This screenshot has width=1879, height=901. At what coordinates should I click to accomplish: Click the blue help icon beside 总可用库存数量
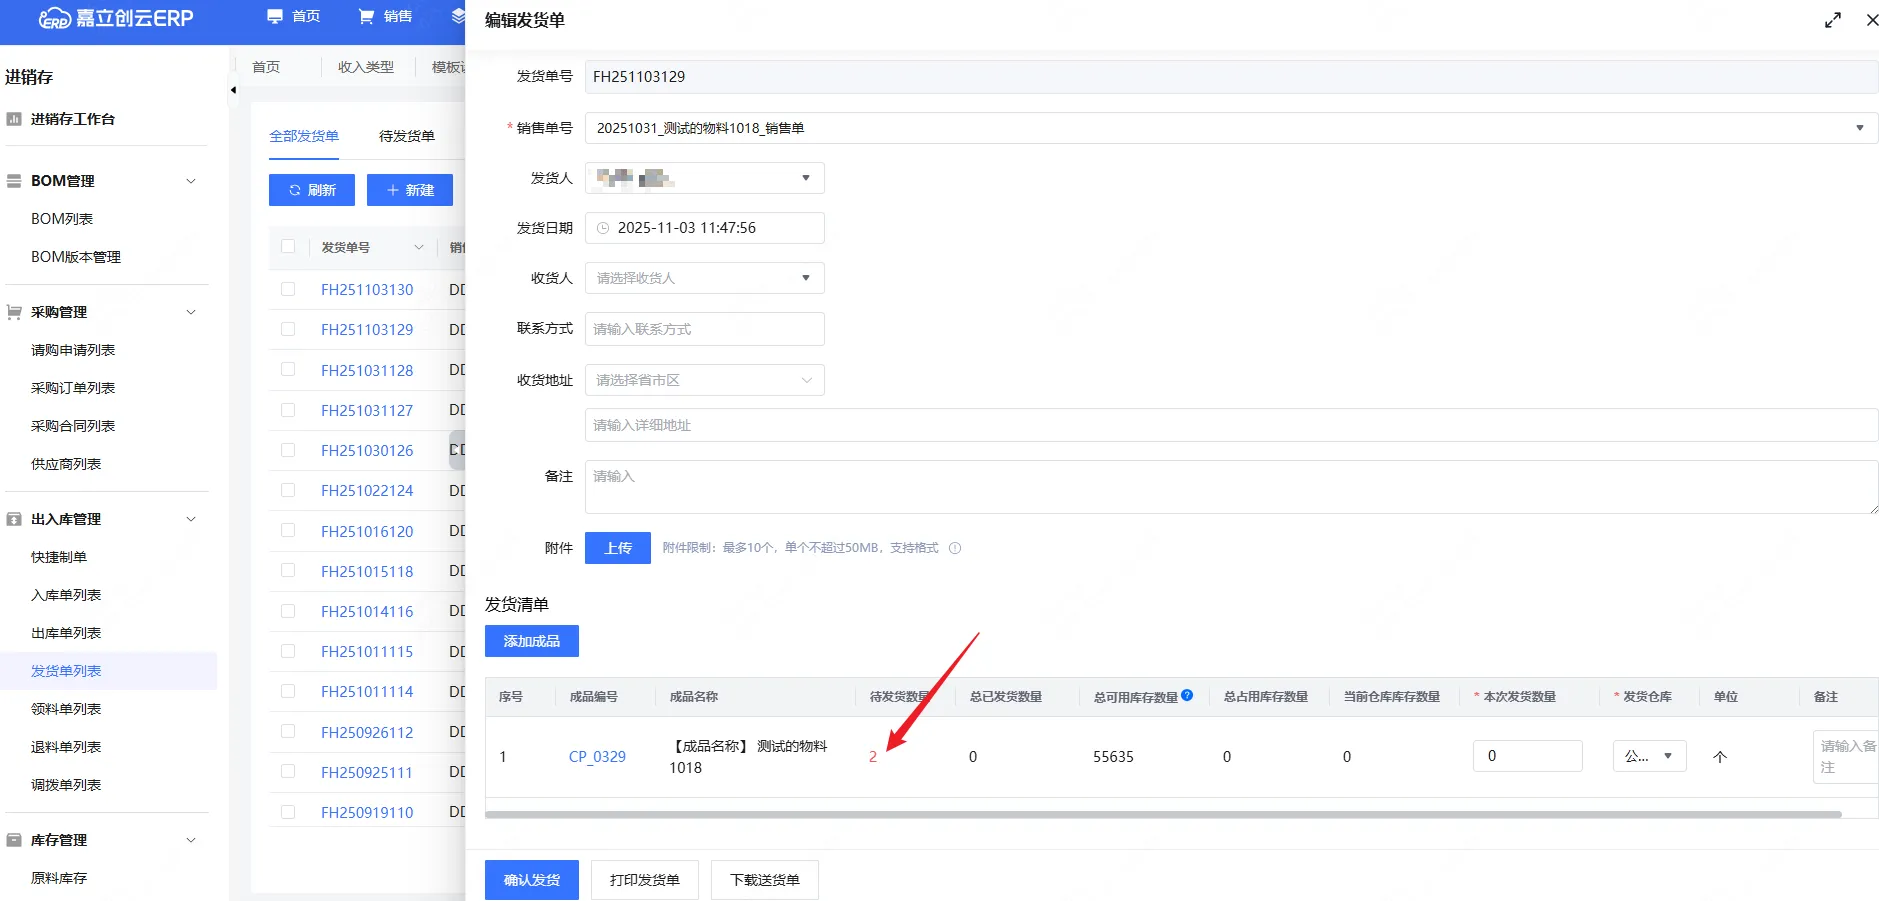click(1187, 695)
